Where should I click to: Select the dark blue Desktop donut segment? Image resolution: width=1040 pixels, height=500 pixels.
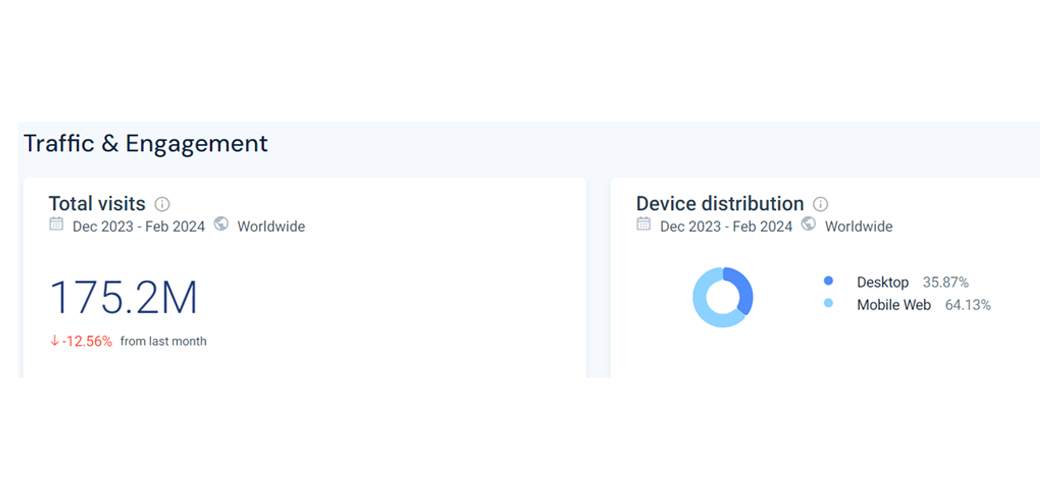pos(744,289)
